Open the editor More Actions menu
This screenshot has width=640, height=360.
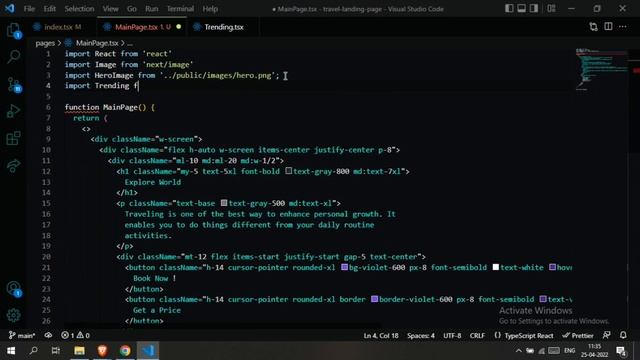click(x=622, y=27)
